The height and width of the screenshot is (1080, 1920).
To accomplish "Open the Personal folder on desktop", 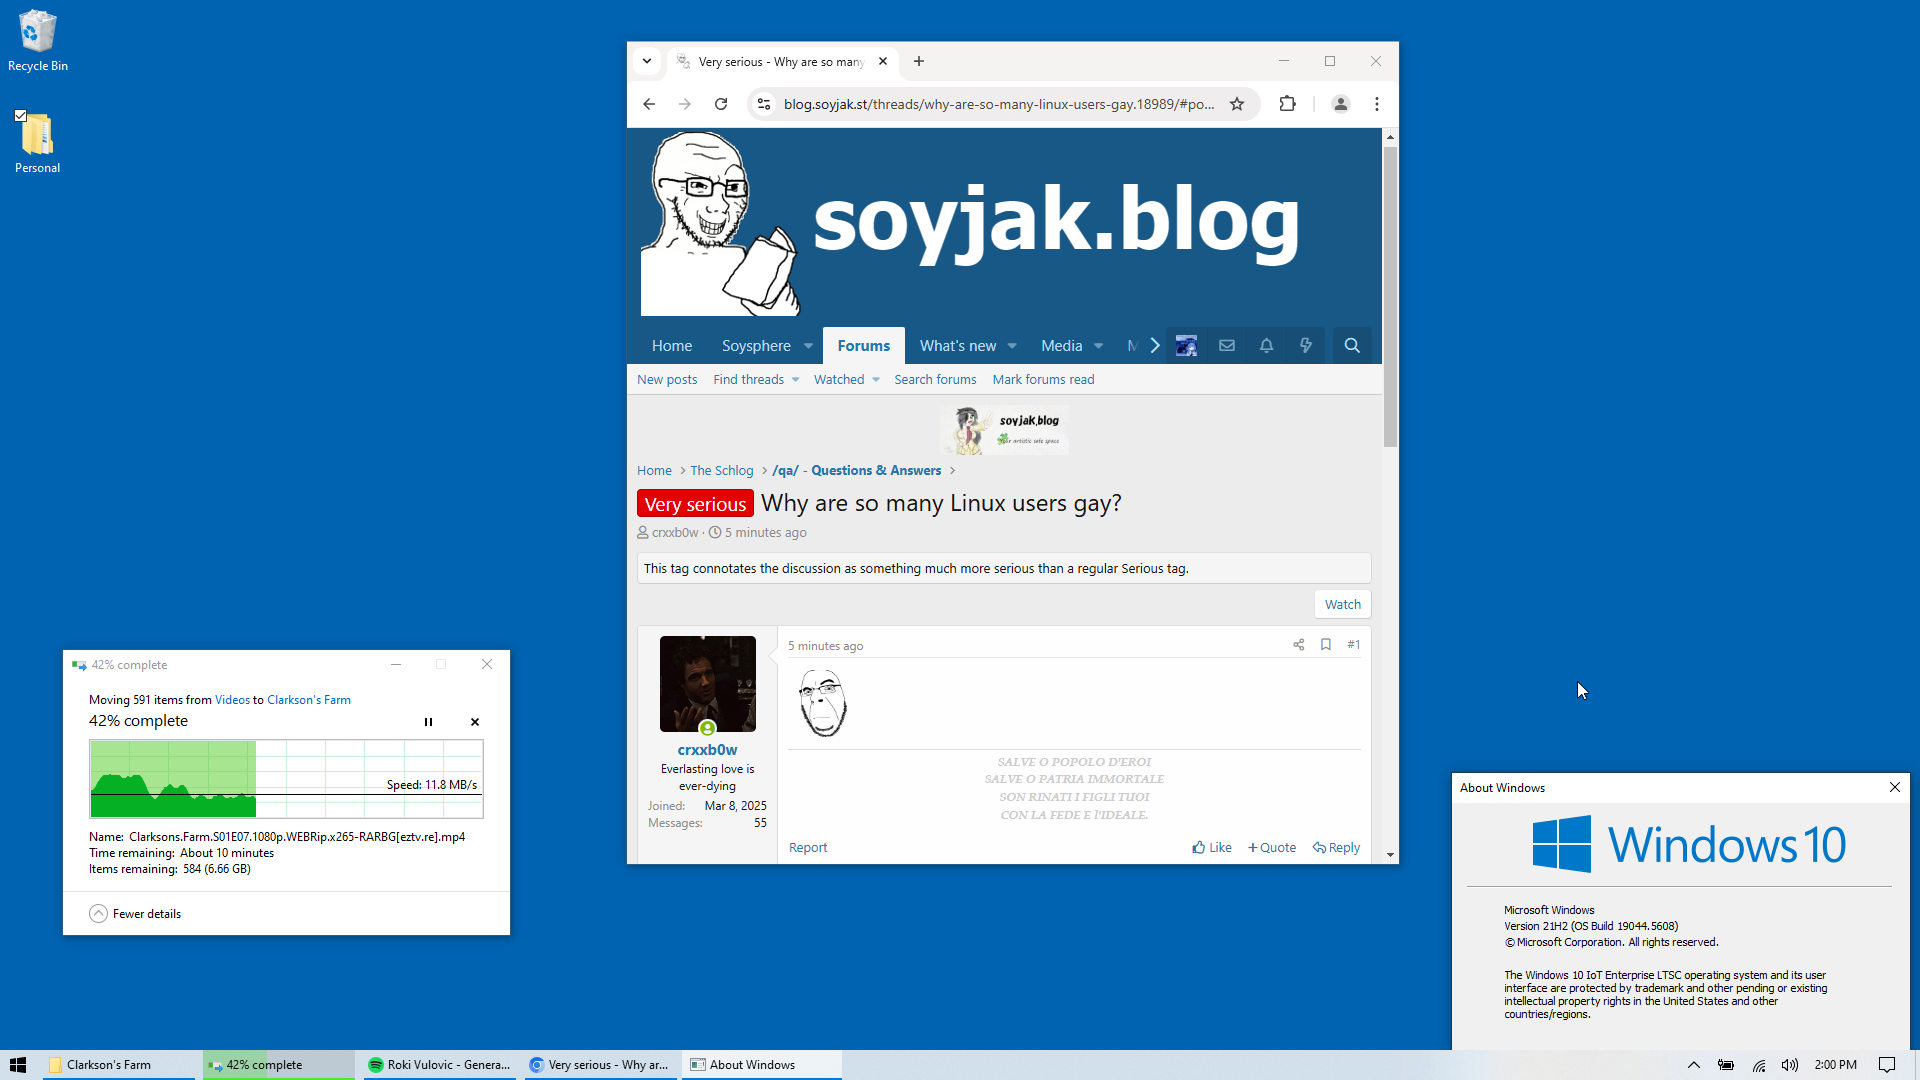I will point(37,143).
